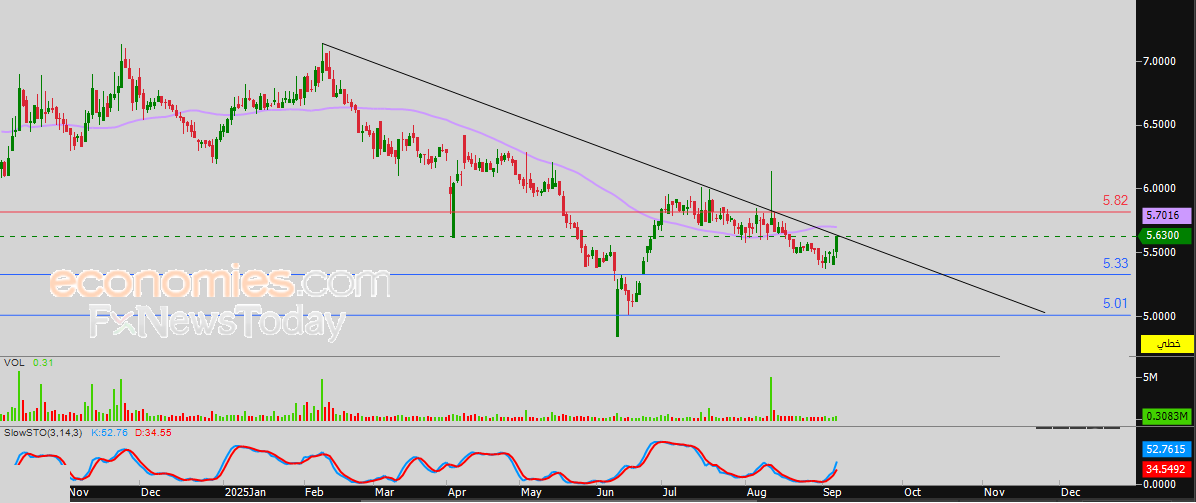Viewport: 1196px width, 503px height.
Task: Click the green 0.3083M volume tag
Action: click(x=1166, y=416)
